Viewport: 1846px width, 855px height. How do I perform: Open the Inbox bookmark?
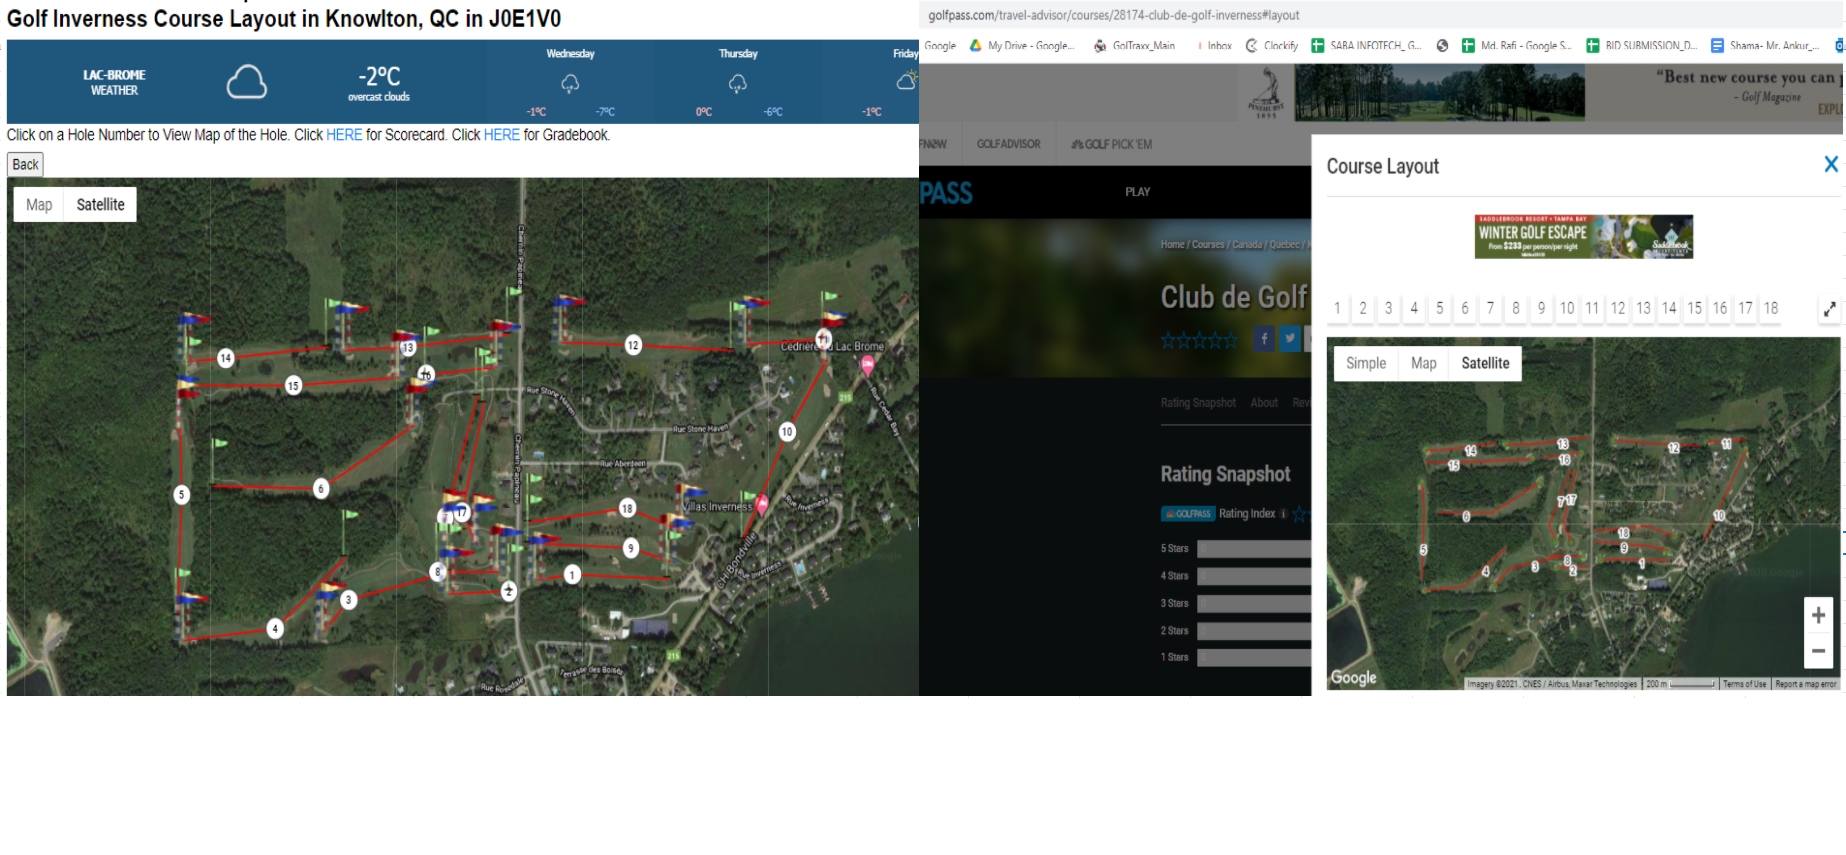1214,45
